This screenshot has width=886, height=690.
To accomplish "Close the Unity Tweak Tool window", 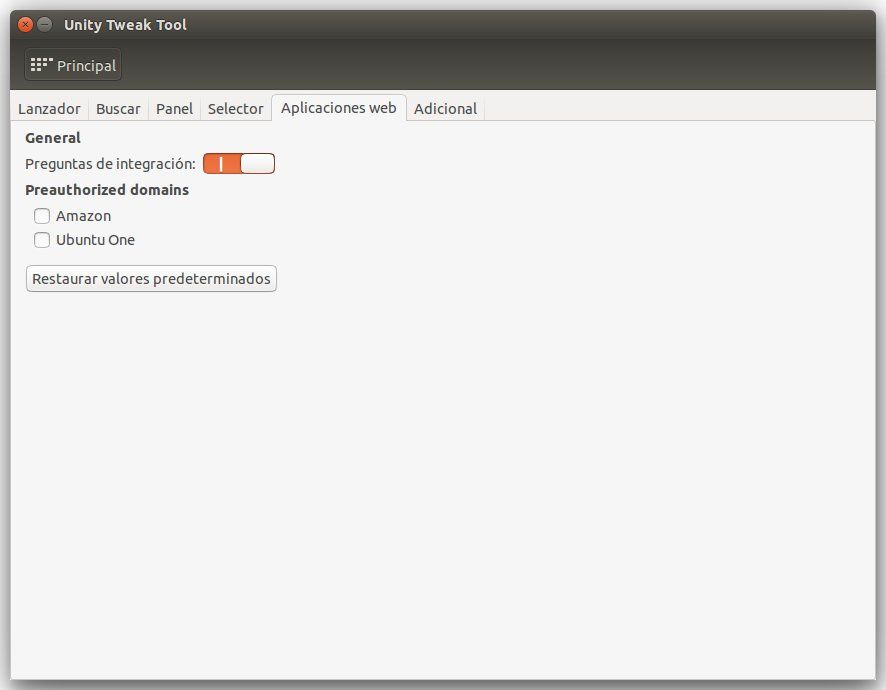I will point(25,24).
